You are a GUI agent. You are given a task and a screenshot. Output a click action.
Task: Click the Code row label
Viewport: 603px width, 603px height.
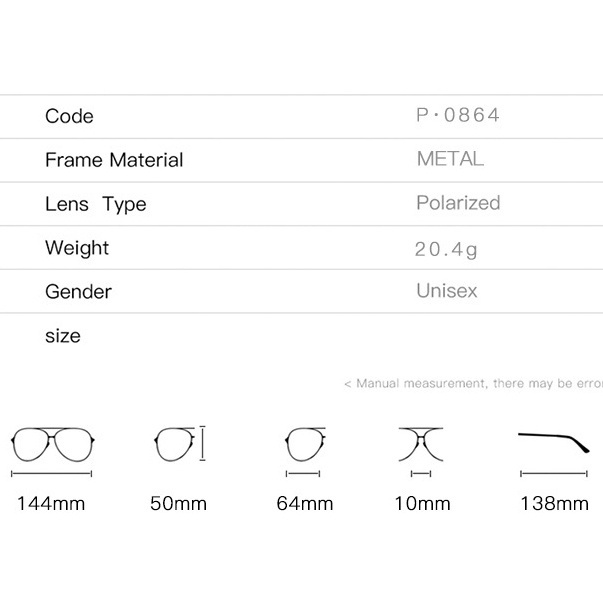click(69, 116)
